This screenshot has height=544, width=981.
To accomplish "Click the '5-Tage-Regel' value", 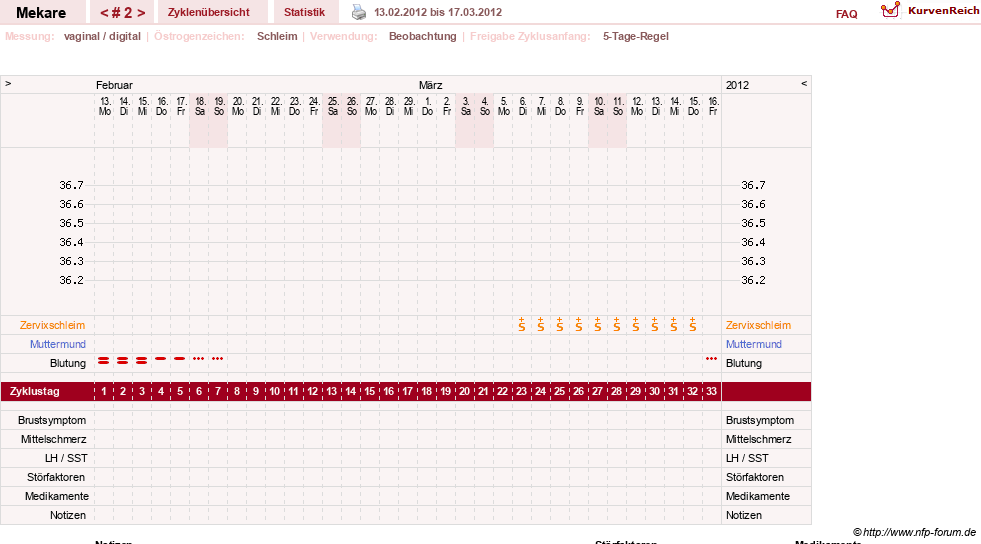I will click(x=636, y=36).
